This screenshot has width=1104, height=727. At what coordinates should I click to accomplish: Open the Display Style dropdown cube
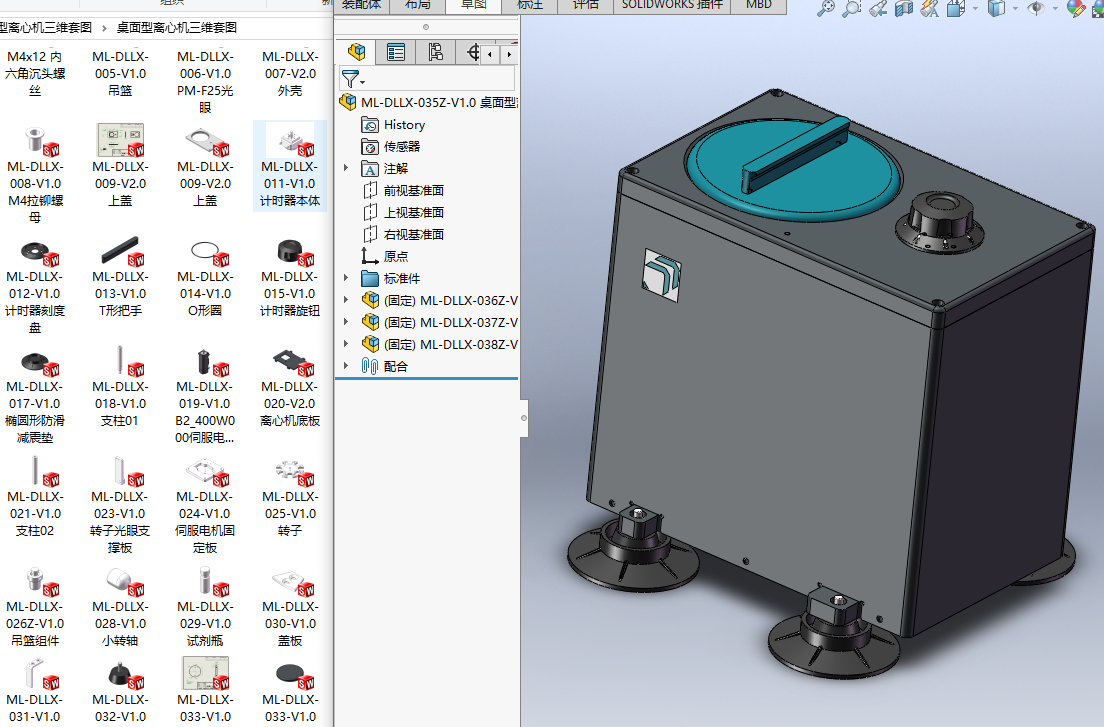point(997,9)
